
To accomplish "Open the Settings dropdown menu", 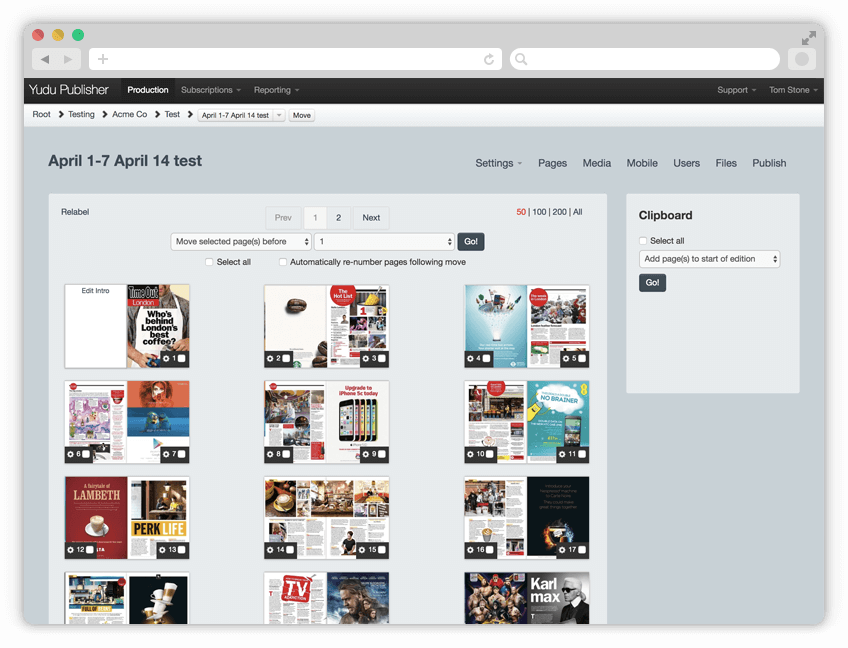I will (498, 163).
